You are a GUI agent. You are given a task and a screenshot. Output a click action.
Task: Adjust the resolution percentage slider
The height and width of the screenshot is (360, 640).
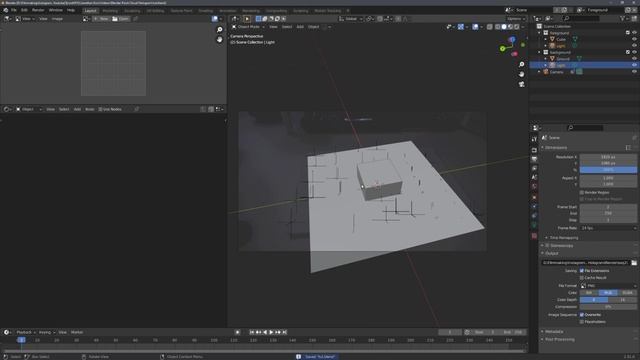608,170
